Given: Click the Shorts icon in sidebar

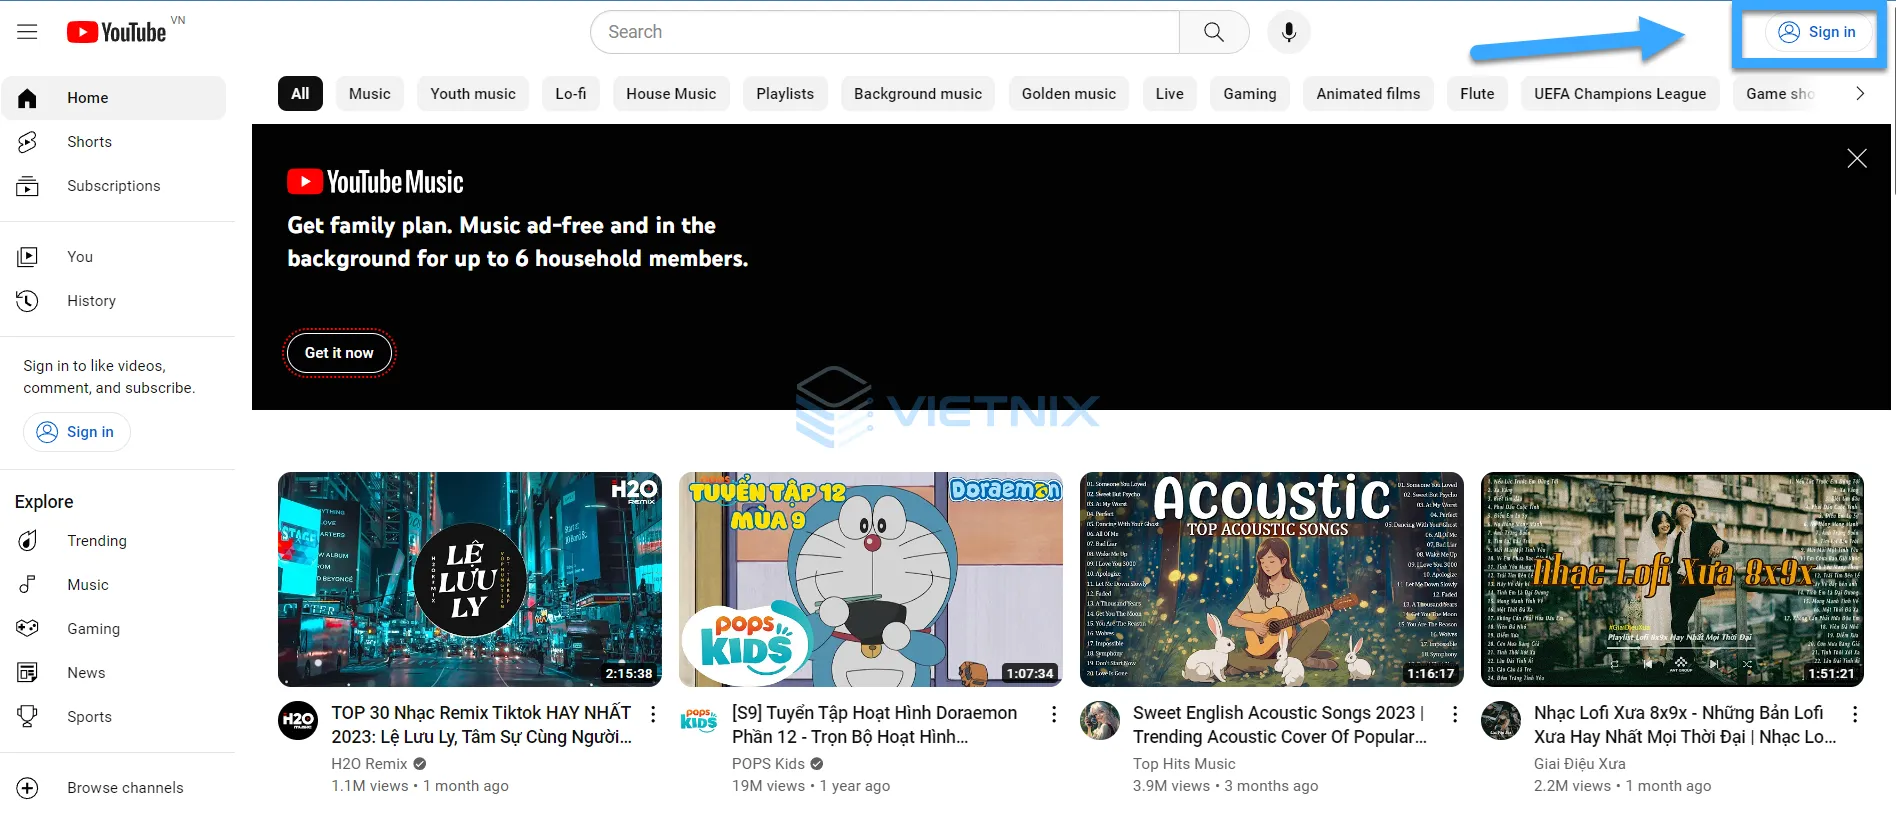Looking at the screenshot, I should tap(27, 142).
